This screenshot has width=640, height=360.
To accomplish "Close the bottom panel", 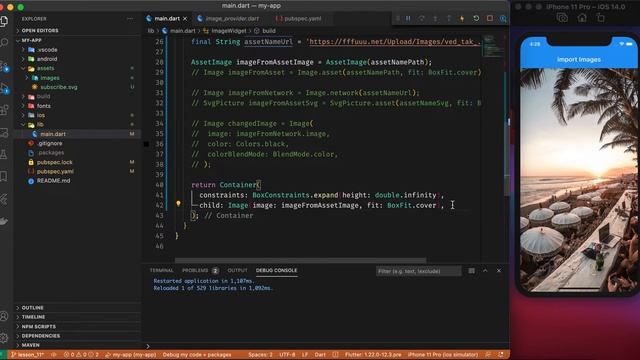I will [x=499, y=271].
